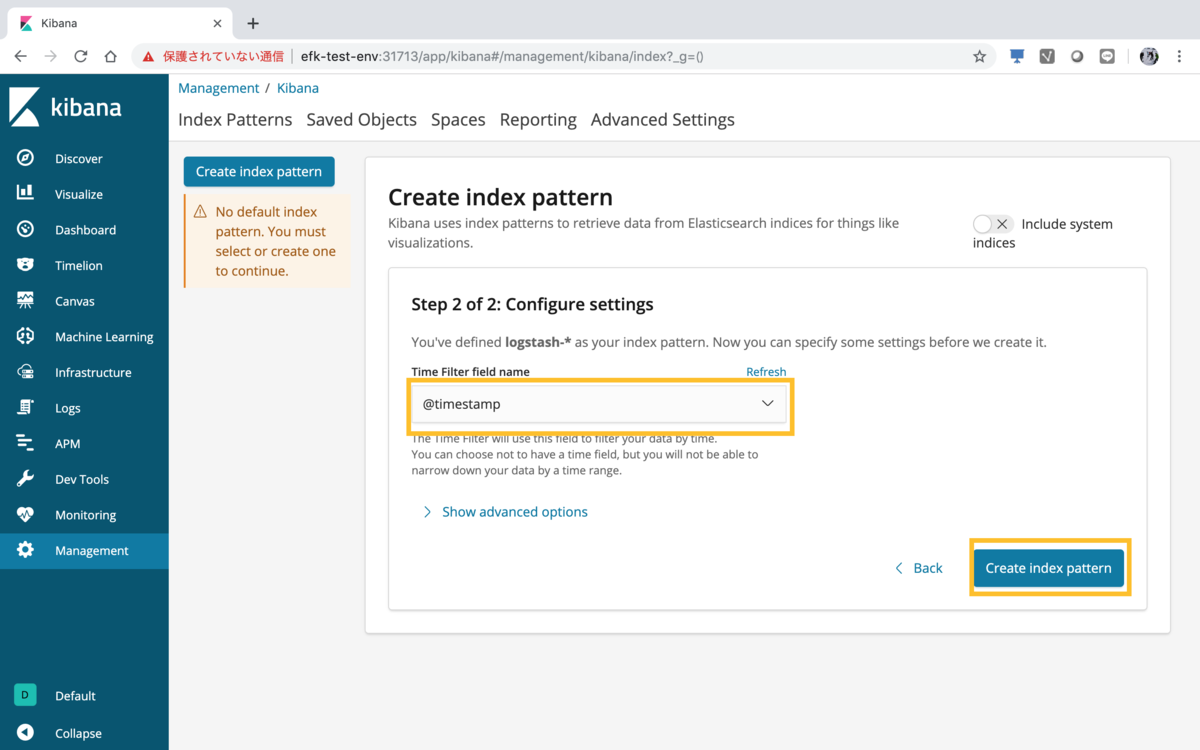Click the browser back arrow
The height and width of the screenshot is (750, 1200).
[x=21, y=57]
